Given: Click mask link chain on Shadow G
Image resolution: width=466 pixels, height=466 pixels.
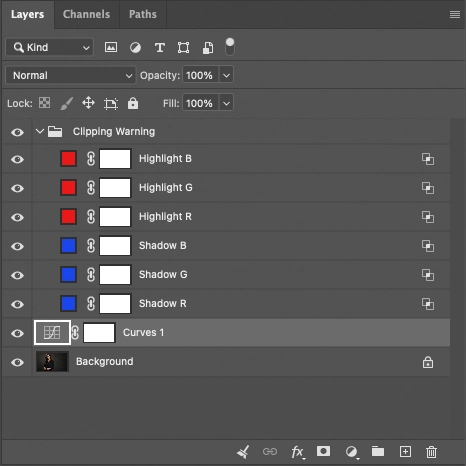Looking at the screenshot, I should 91,275.
